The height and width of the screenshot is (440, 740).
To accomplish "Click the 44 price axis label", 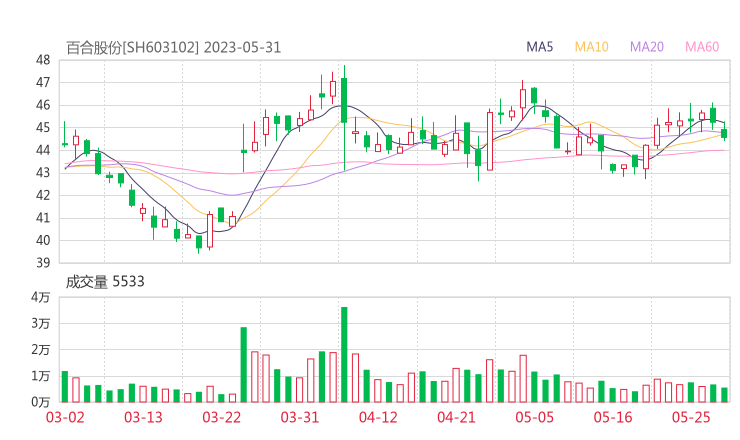I will coord(43,150).
